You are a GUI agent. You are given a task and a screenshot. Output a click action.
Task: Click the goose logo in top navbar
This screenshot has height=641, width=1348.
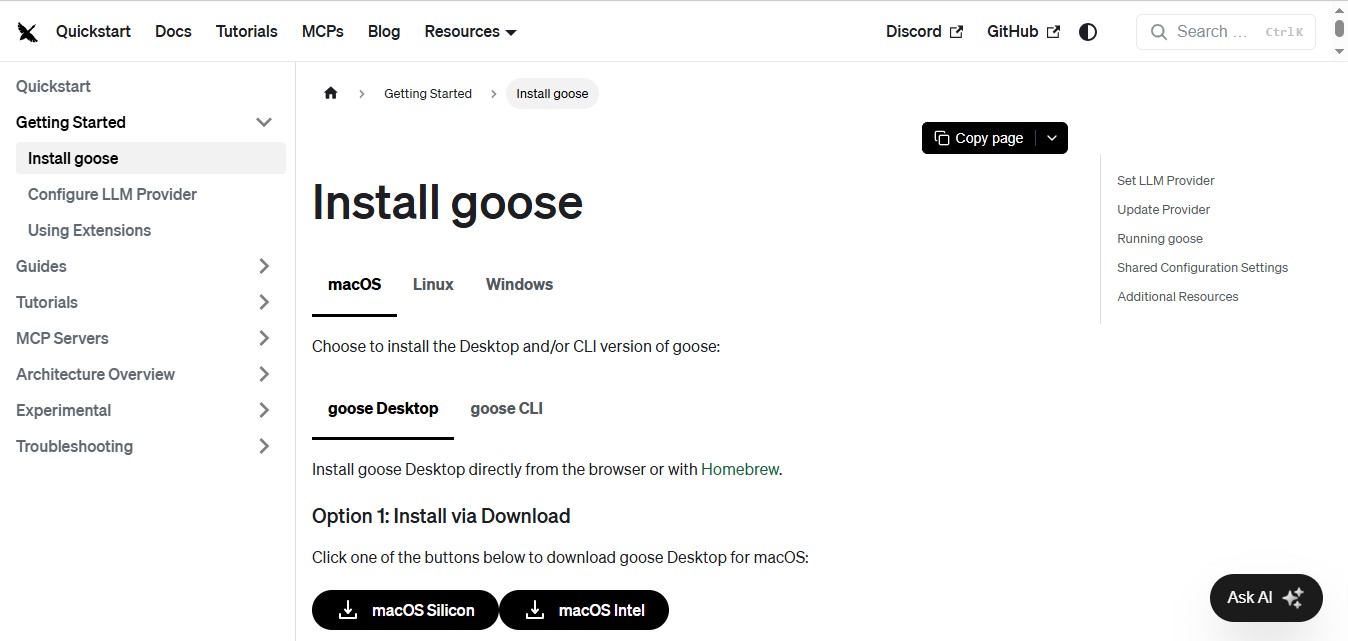click(x=27, y=31)
